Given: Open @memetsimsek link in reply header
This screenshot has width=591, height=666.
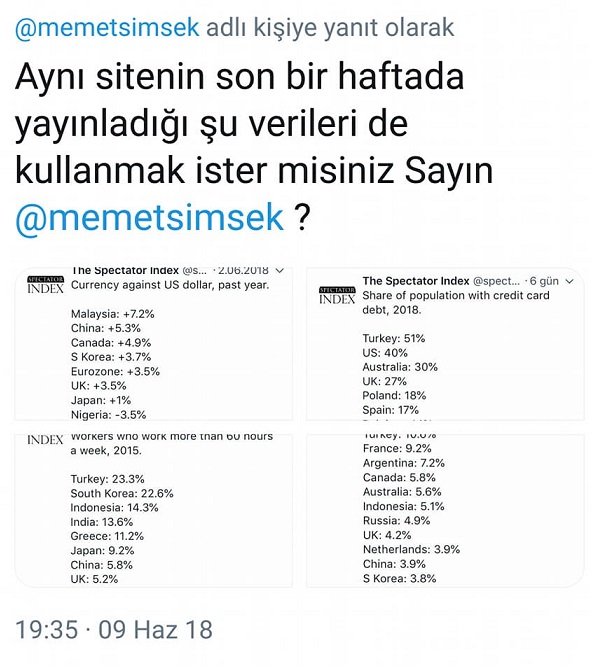Looking at the screenshot, I should (x=107, y=28).
